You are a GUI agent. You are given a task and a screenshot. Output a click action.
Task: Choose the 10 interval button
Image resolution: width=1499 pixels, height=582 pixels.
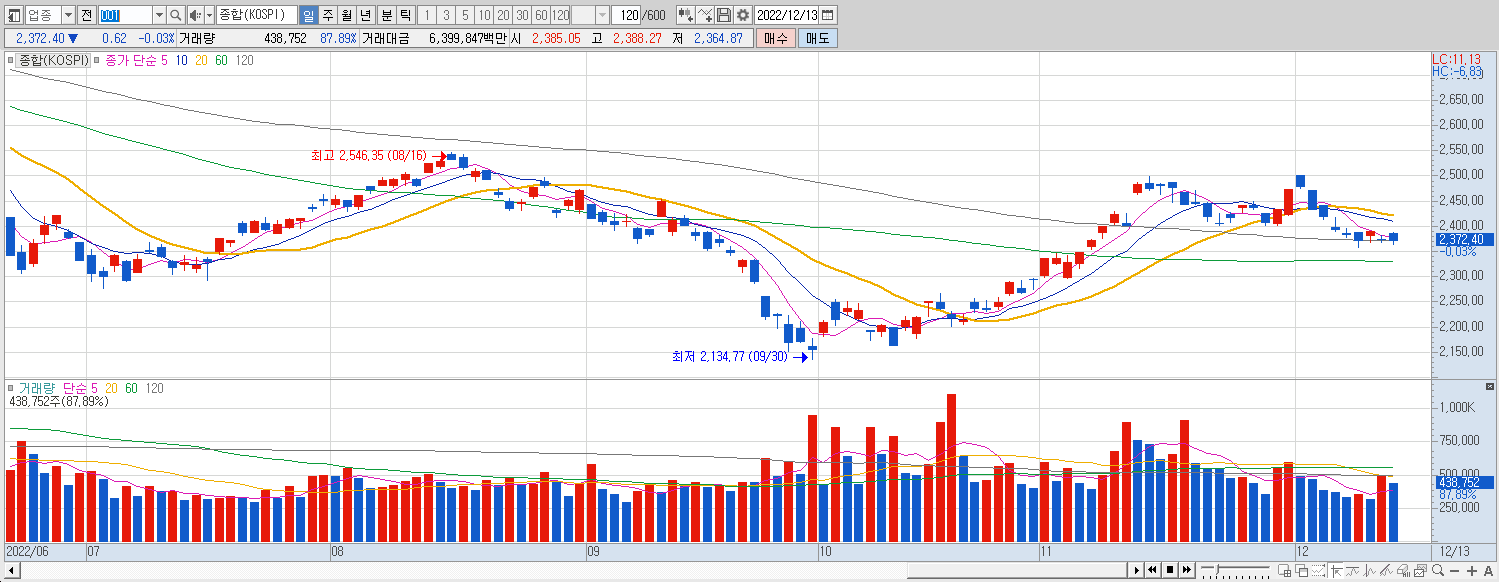coord(484,15)
